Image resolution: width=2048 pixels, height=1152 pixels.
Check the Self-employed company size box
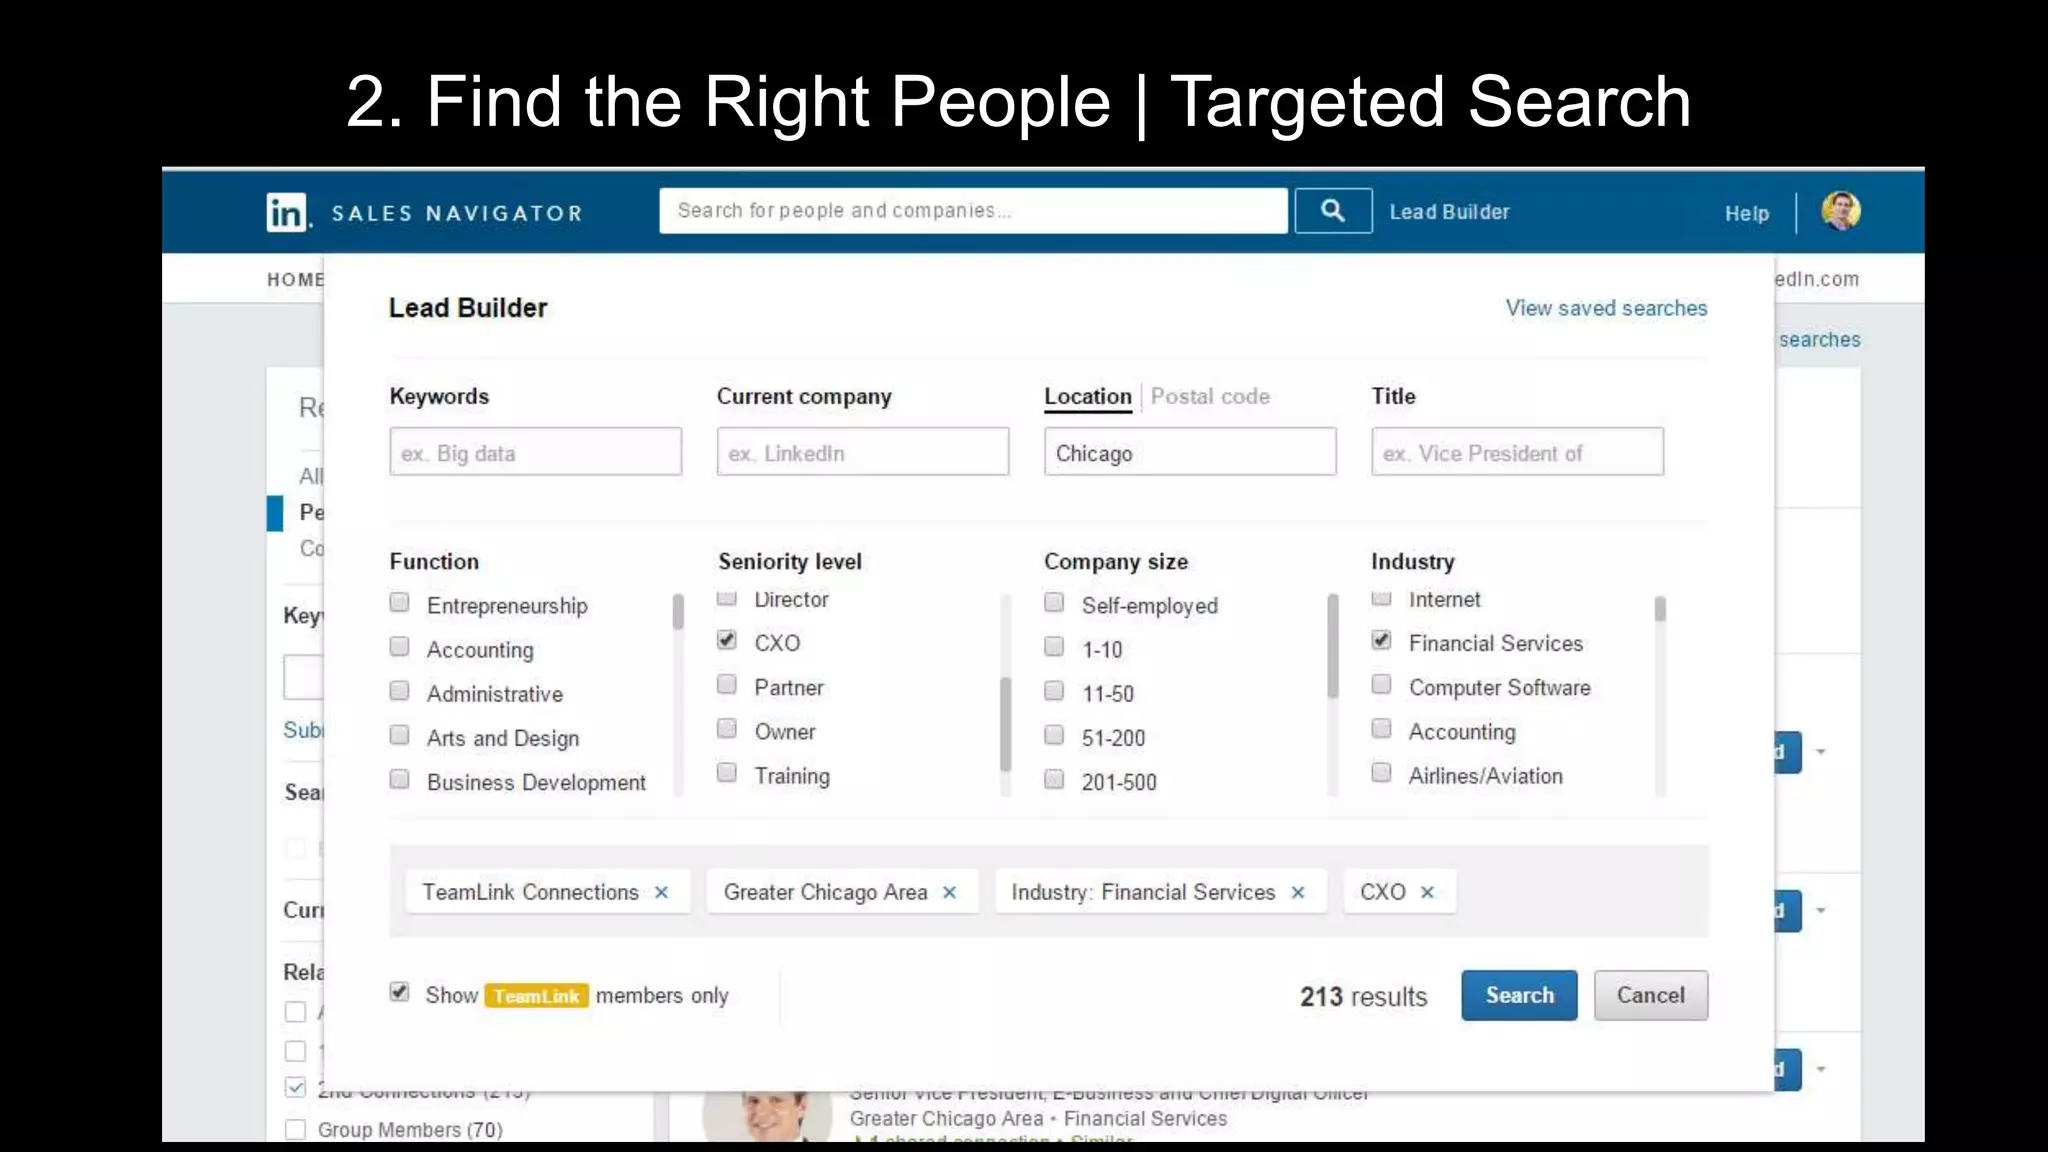point(1054,602)
